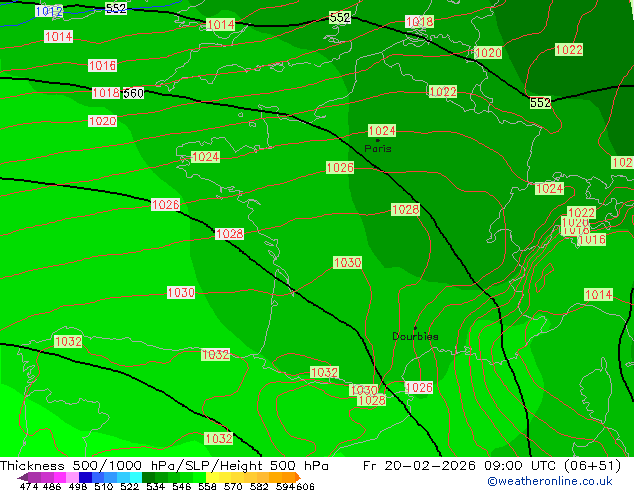This screenshot has height=490, width=634.
Task: Click the 1024 isobar label above Paris
Action: pyautogui.click(x=382, y=131)
